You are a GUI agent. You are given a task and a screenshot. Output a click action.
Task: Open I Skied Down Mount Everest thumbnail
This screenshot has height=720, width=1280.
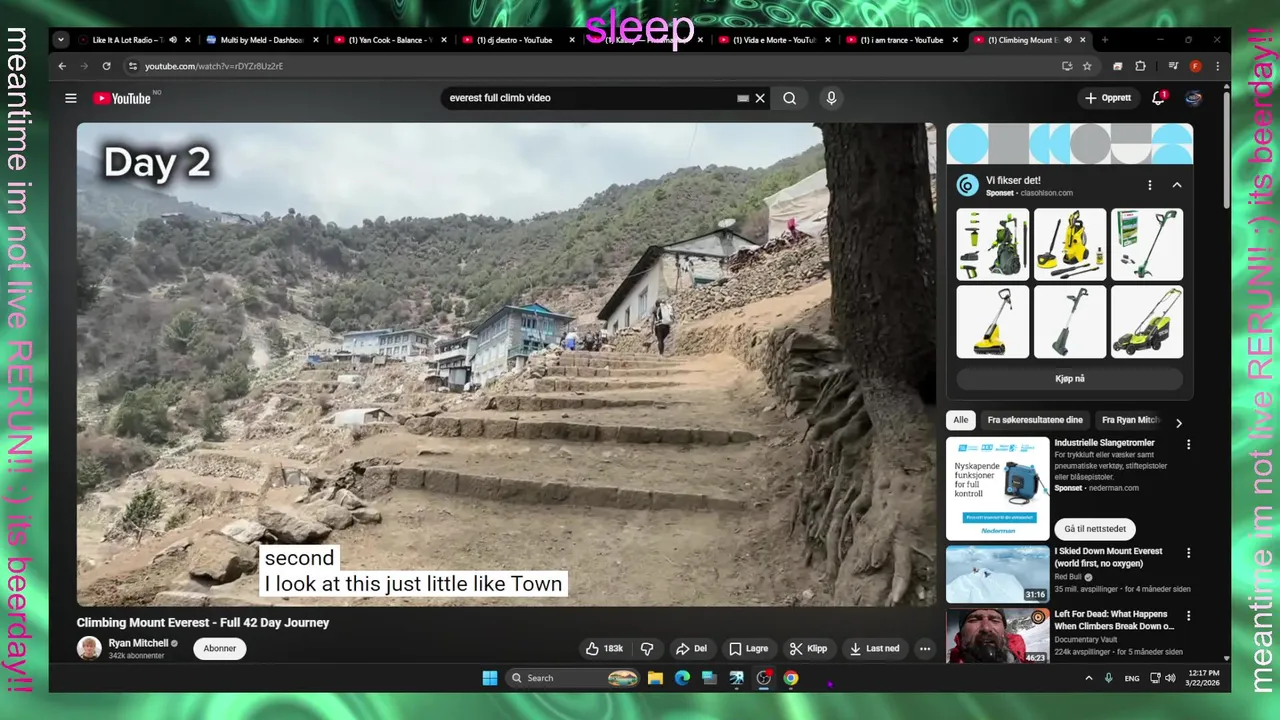click(x=998, y=573)
